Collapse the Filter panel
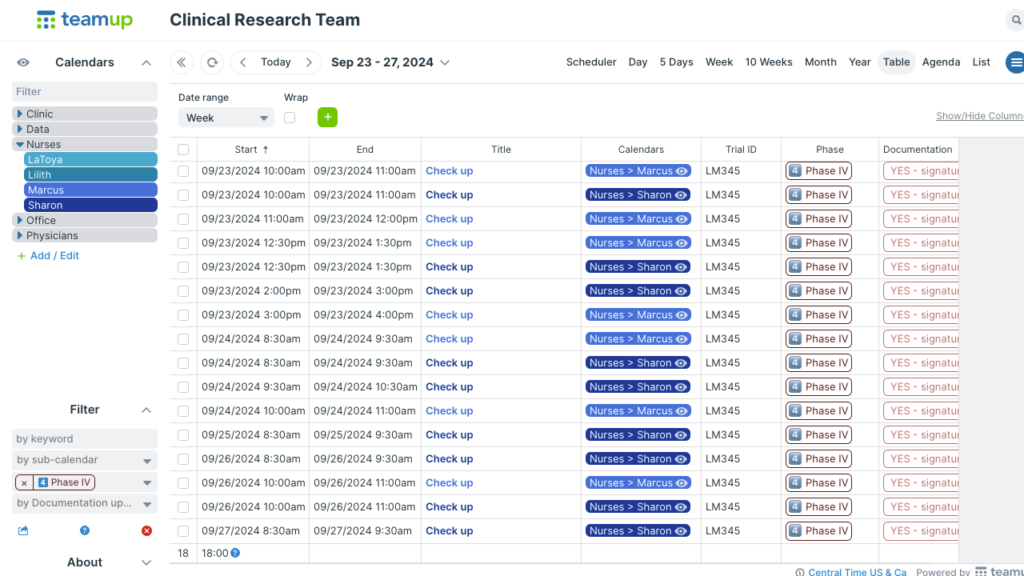The width and height of the screenshot is (1024, 576). pyautogui.click(x=146, y=410)
